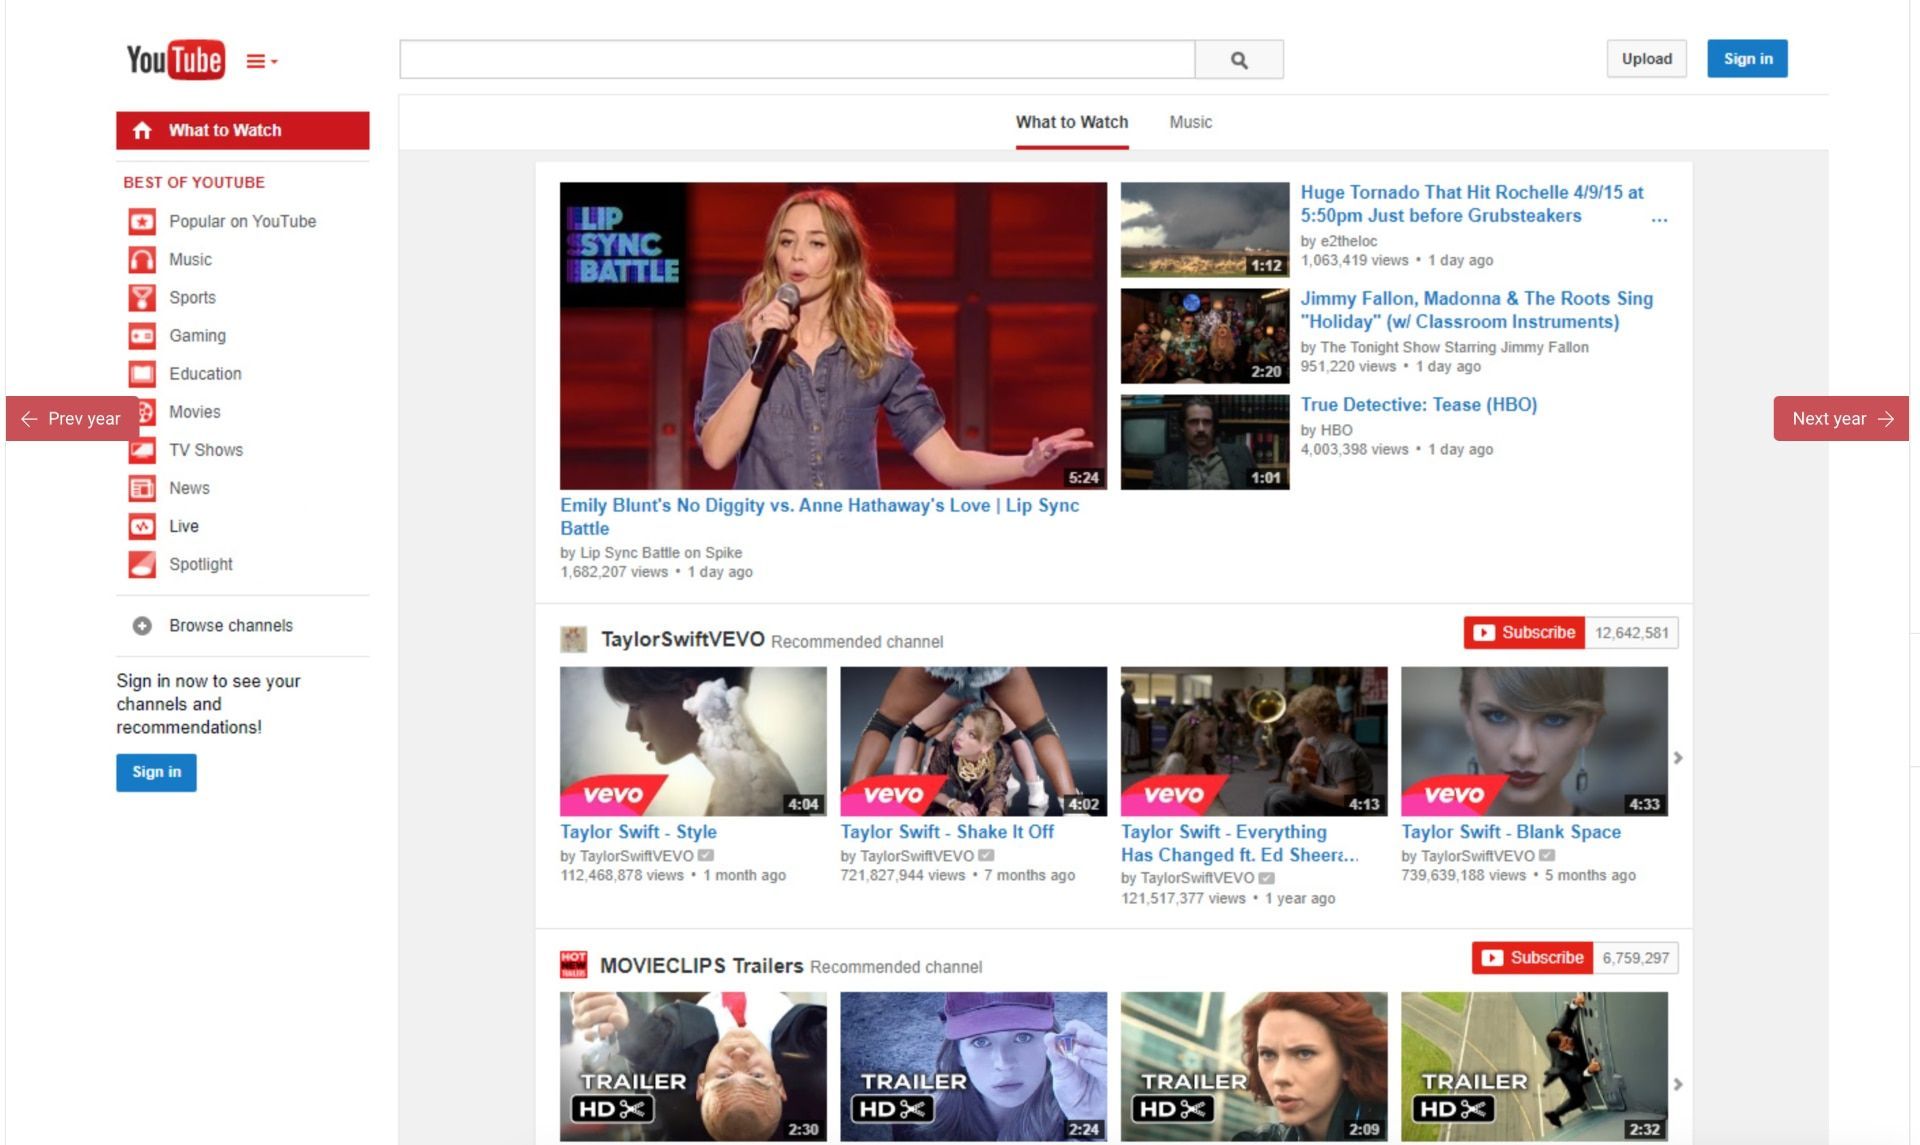Switch to the Music tab
Image resolution: width=1920 pixels, height=1145 pixels.
click(x=1190, y=122)
